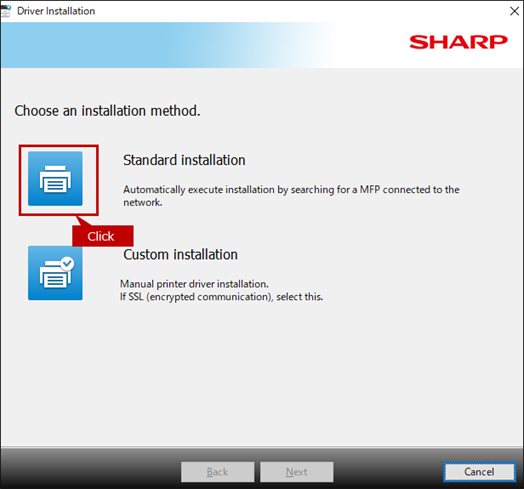The image size is (524, 489).
Task: Click the dark footer bar beside Cancel
Action: tap(388, 472)
